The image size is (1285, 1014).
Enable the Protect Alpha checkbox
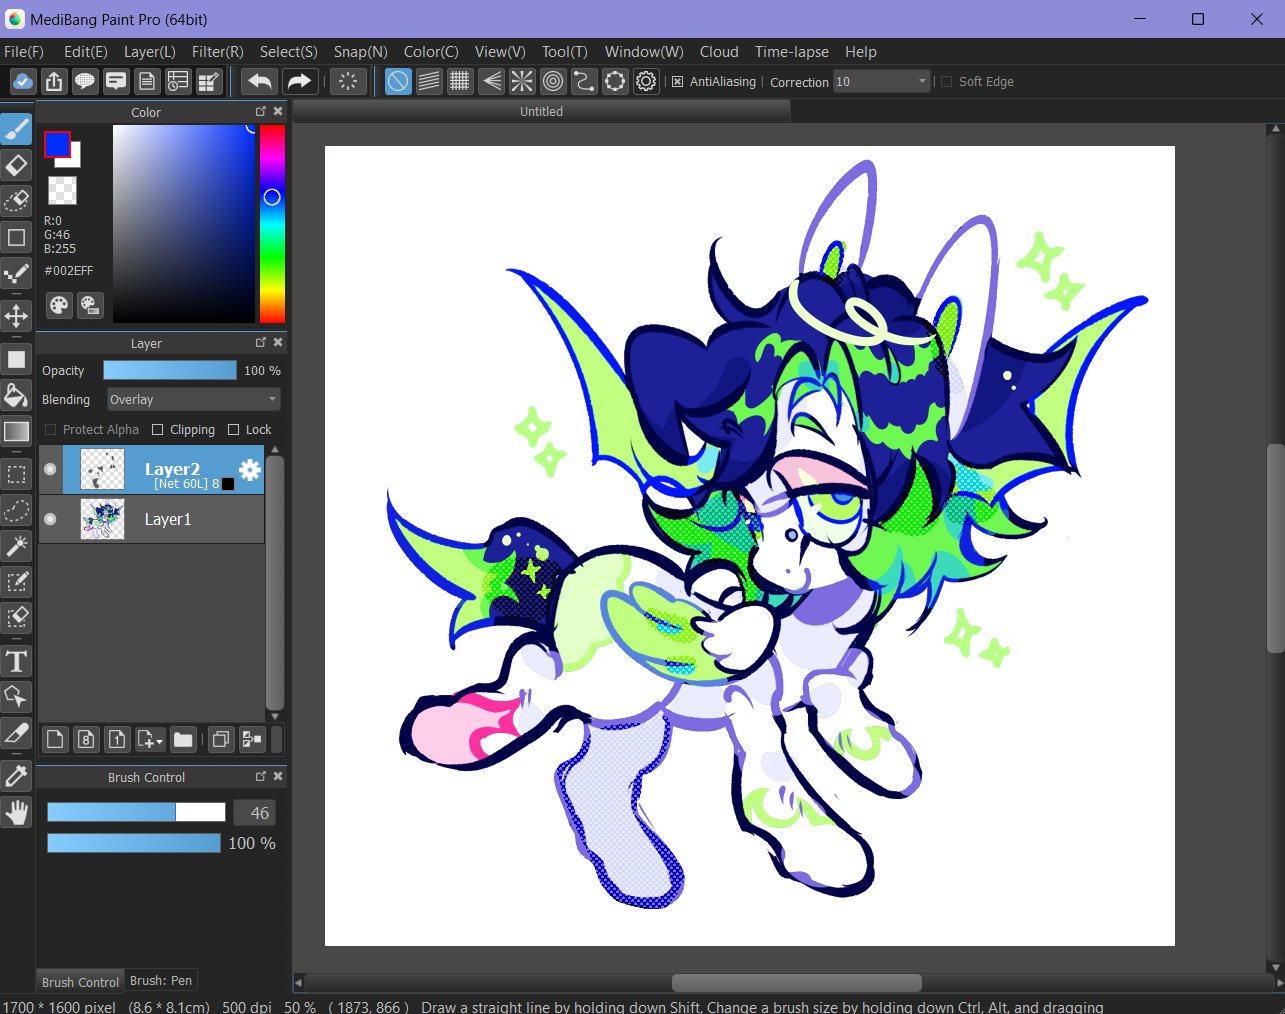pos(50,430)
